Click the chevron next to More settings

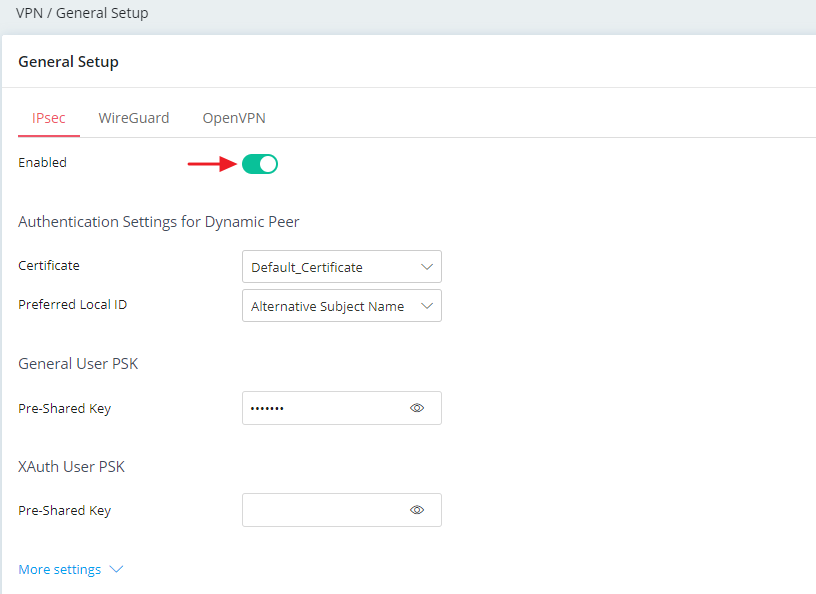click(116, 570)
